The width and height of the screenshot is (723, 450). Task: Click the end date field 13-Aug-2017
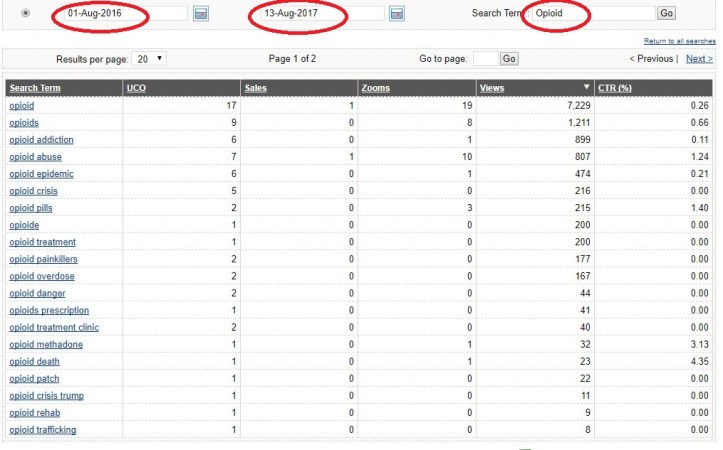(318, 14)
